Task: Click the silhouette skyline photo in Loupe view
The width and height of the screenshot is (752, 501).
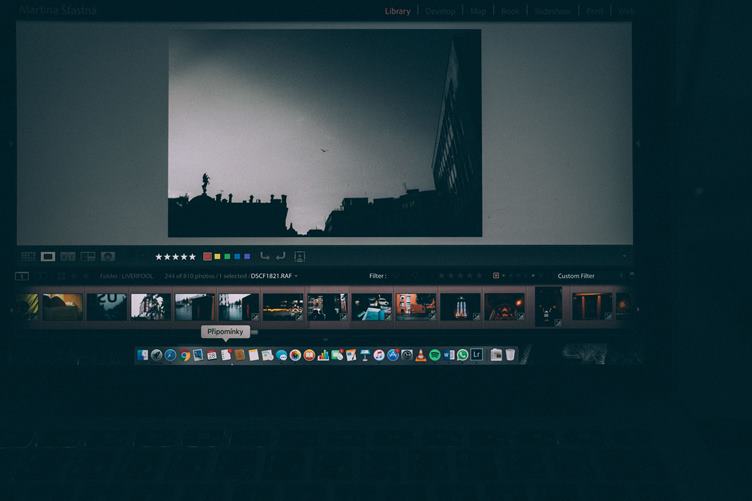Action: point(325,133)
